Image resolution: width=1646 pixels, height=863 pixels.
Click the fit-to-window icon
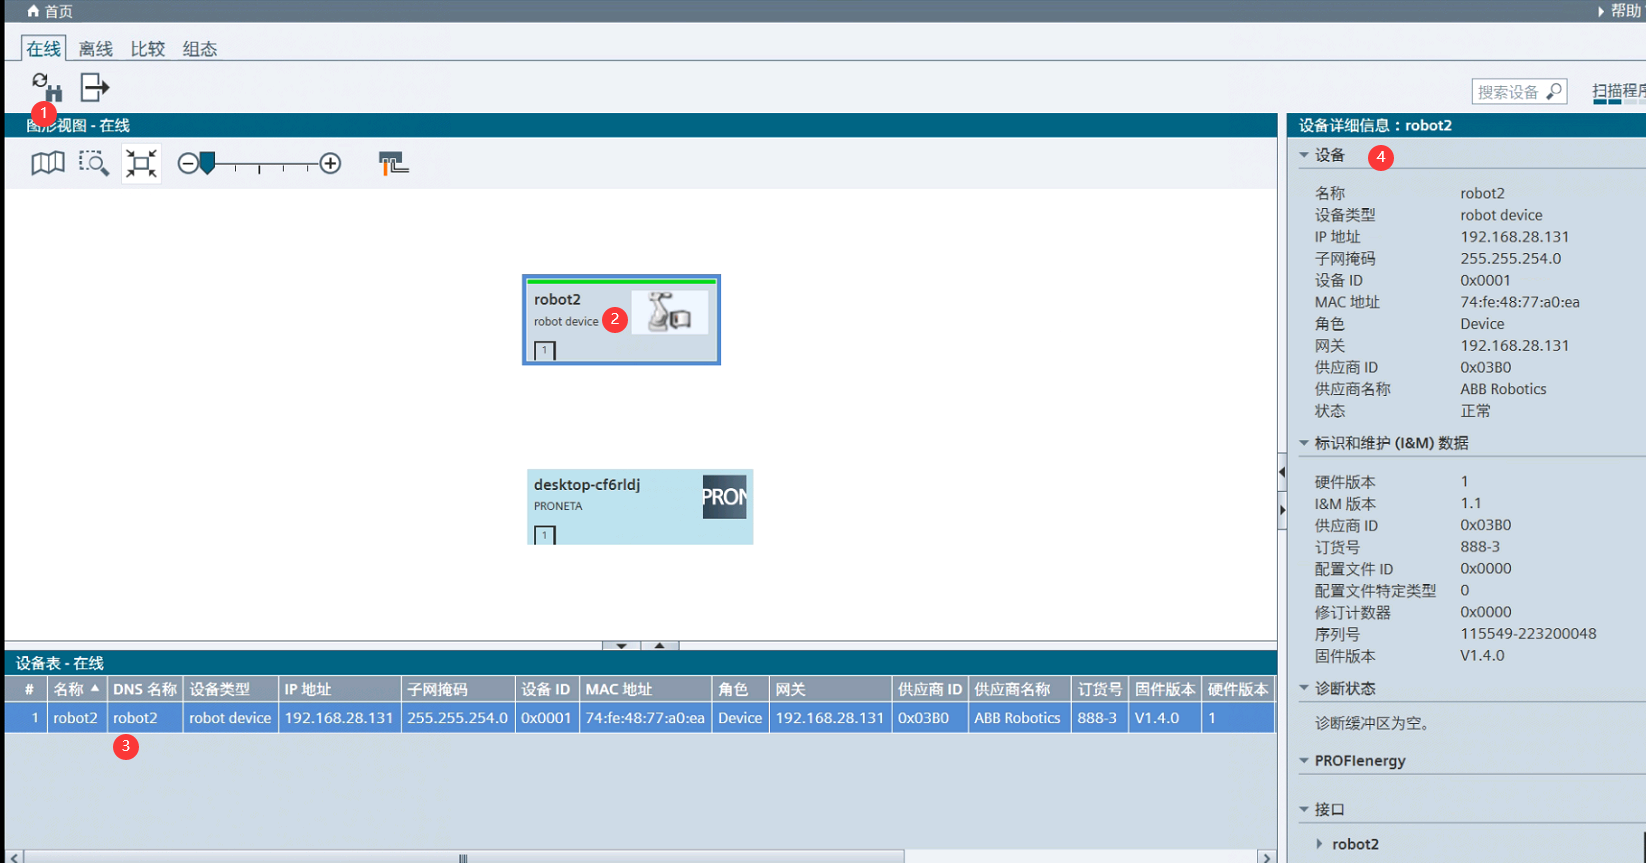[x=141, y=163]
